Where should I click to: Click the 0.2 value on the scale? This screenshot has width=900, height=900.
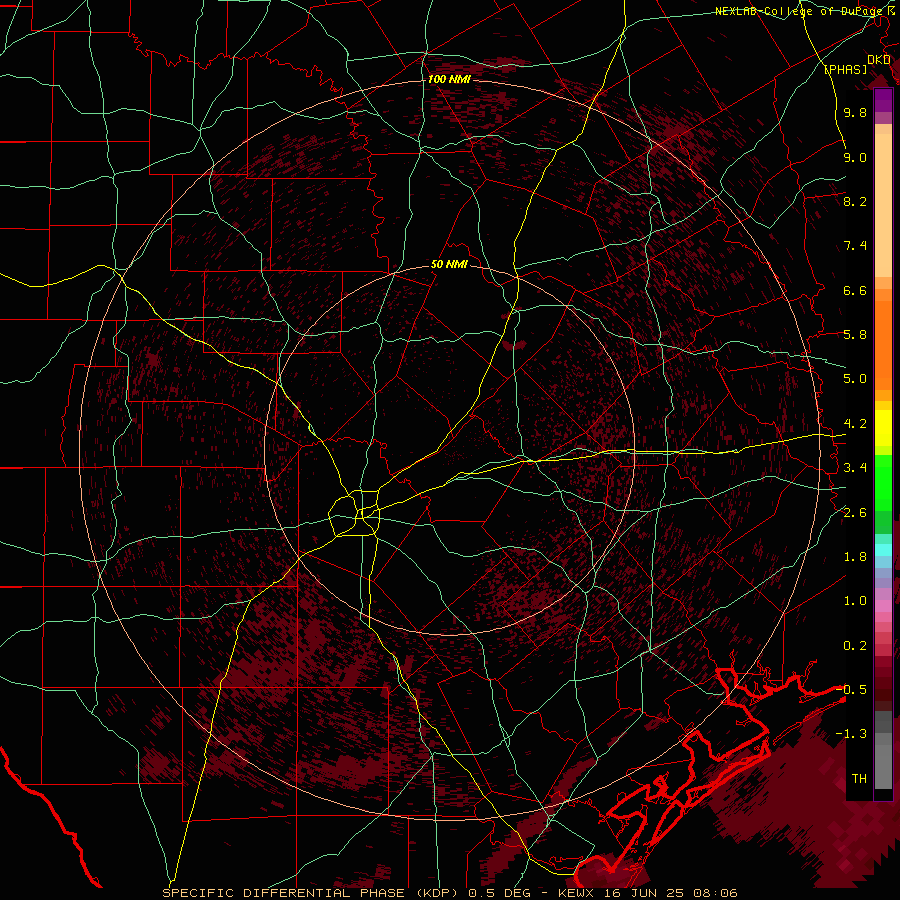pos(855,646)
